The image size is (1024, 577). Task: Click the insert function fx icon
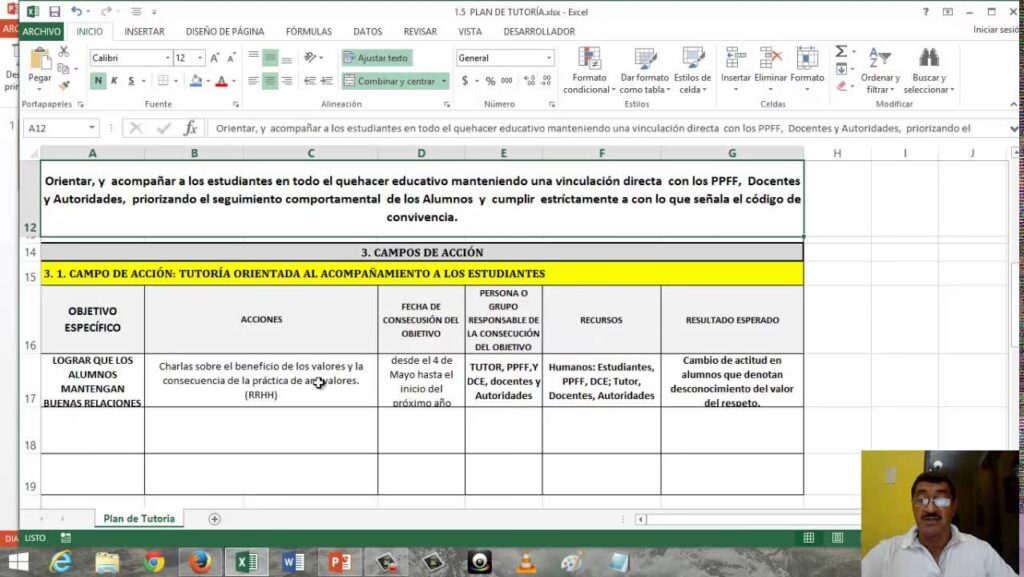[189, 128]
